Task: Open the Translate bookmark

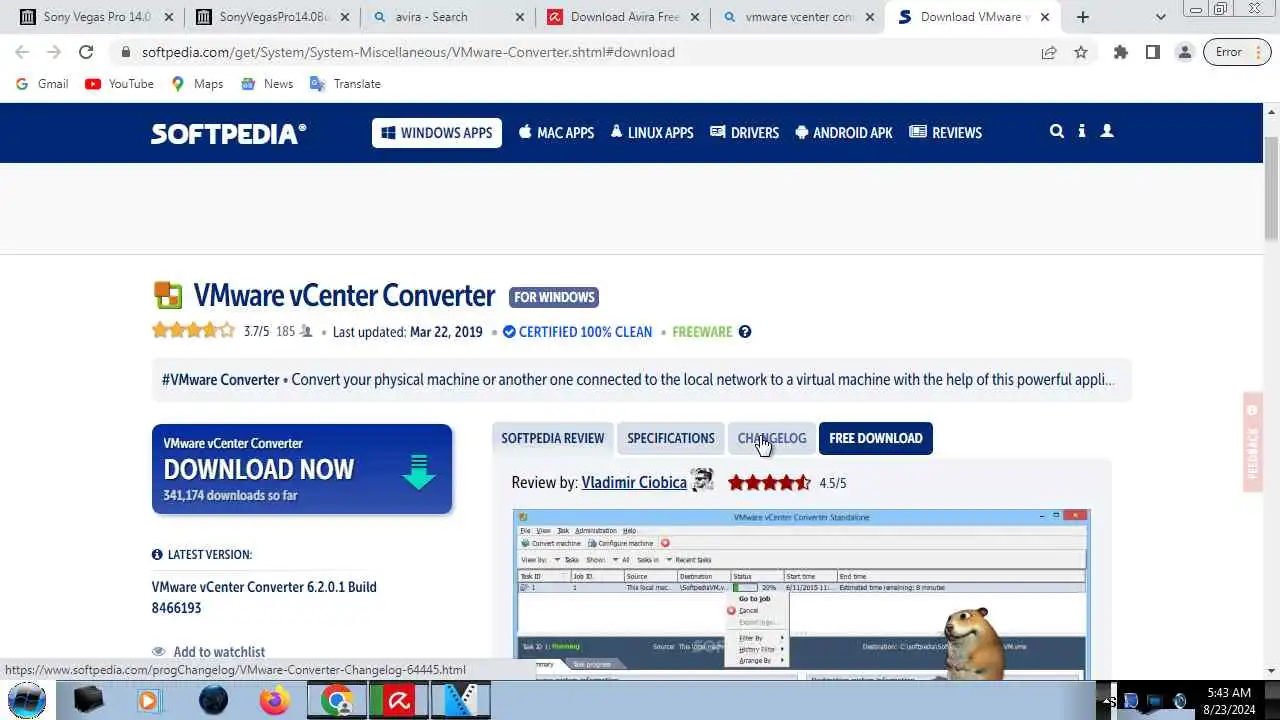Action: point(345,84)
